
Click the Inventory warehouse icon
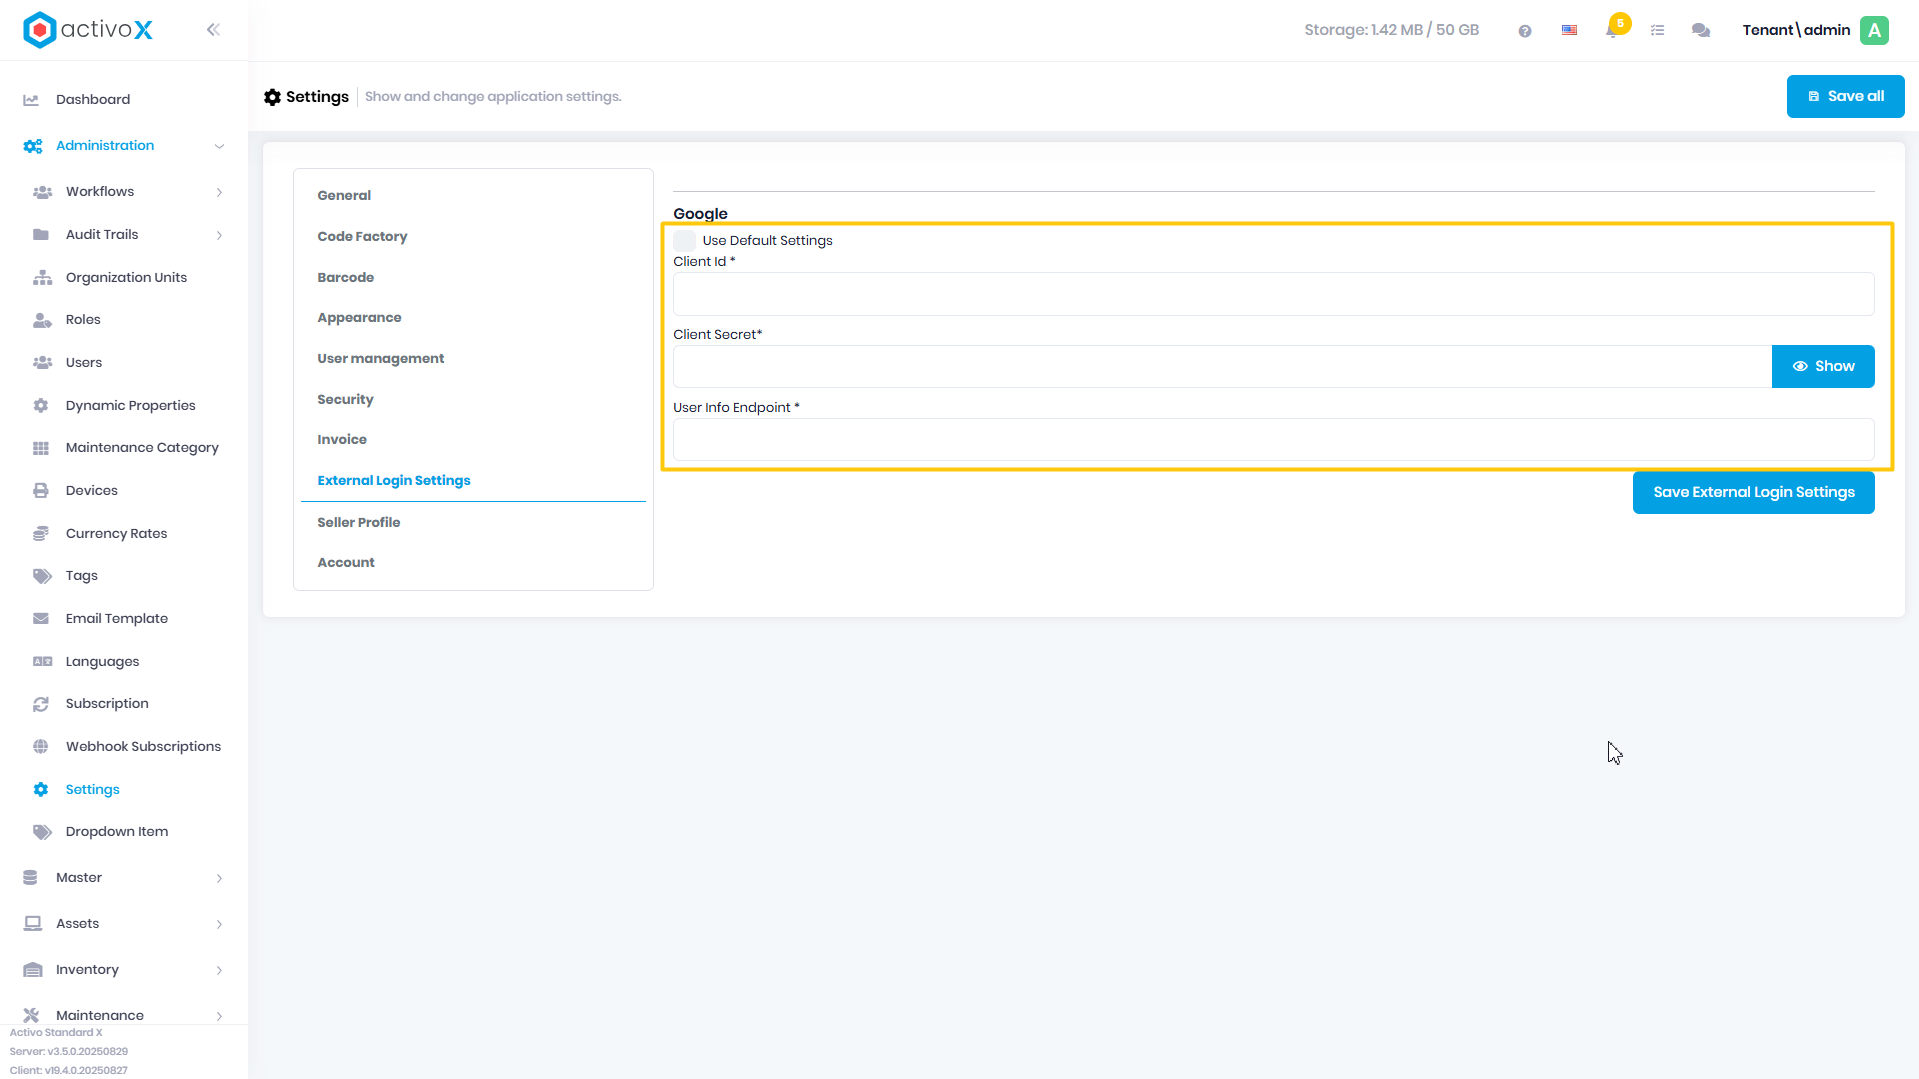point(32,970)
